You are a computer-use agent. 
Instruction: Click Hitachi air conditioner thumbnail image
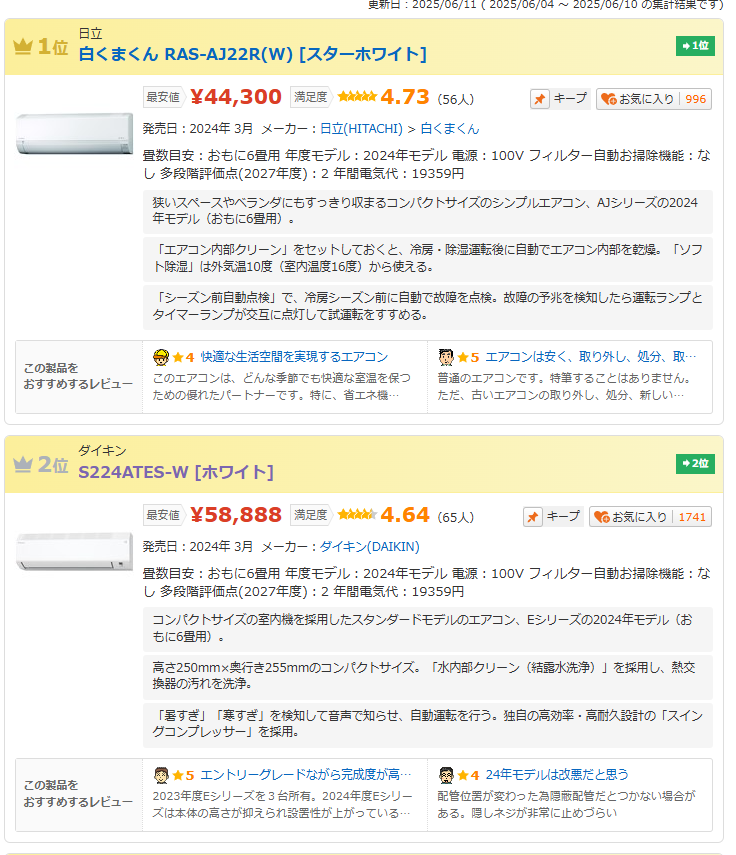(x=75, y=134)
